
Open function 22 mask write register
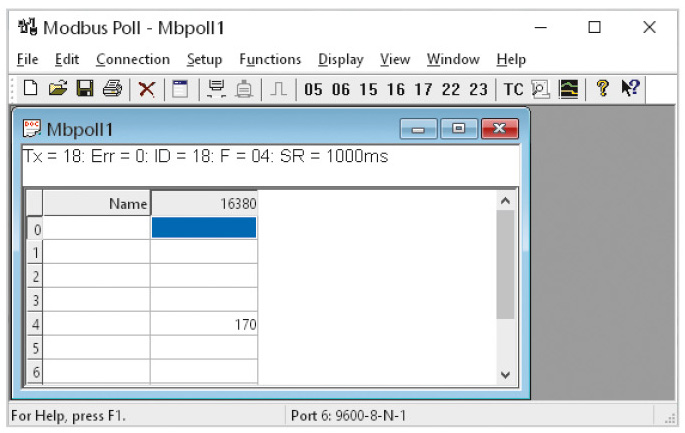pyautogui.click(x=450, y=90)
